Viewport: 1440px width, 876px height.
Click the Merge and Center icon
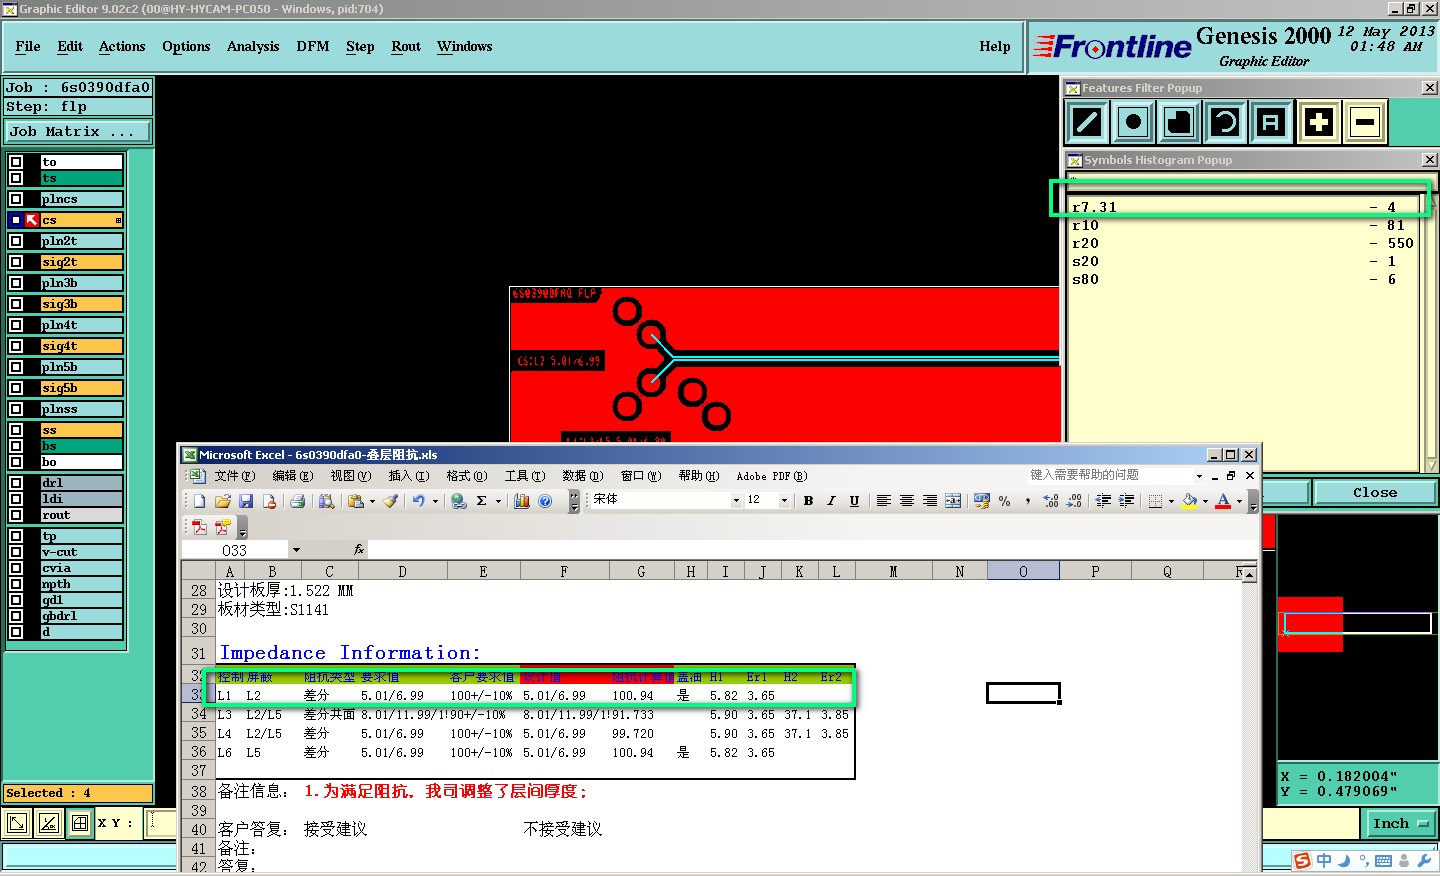pyautogui.click(x=953, y=501)
